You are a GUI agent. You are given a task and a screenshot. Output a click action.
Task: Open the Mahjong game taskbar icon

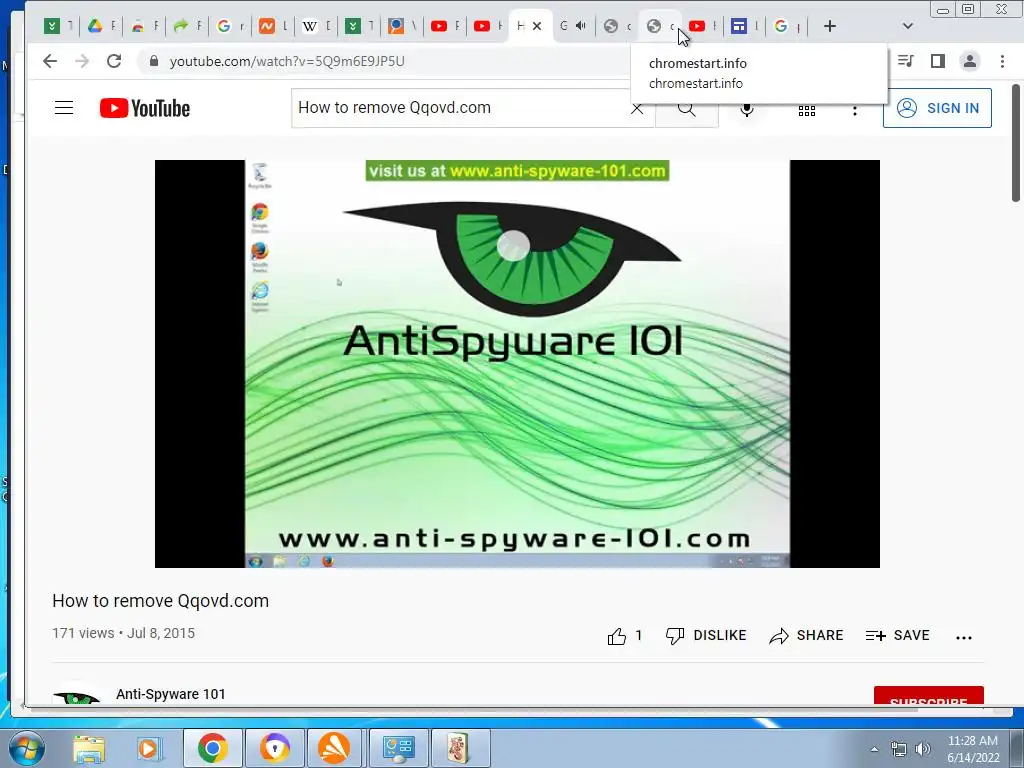point(460,748)
